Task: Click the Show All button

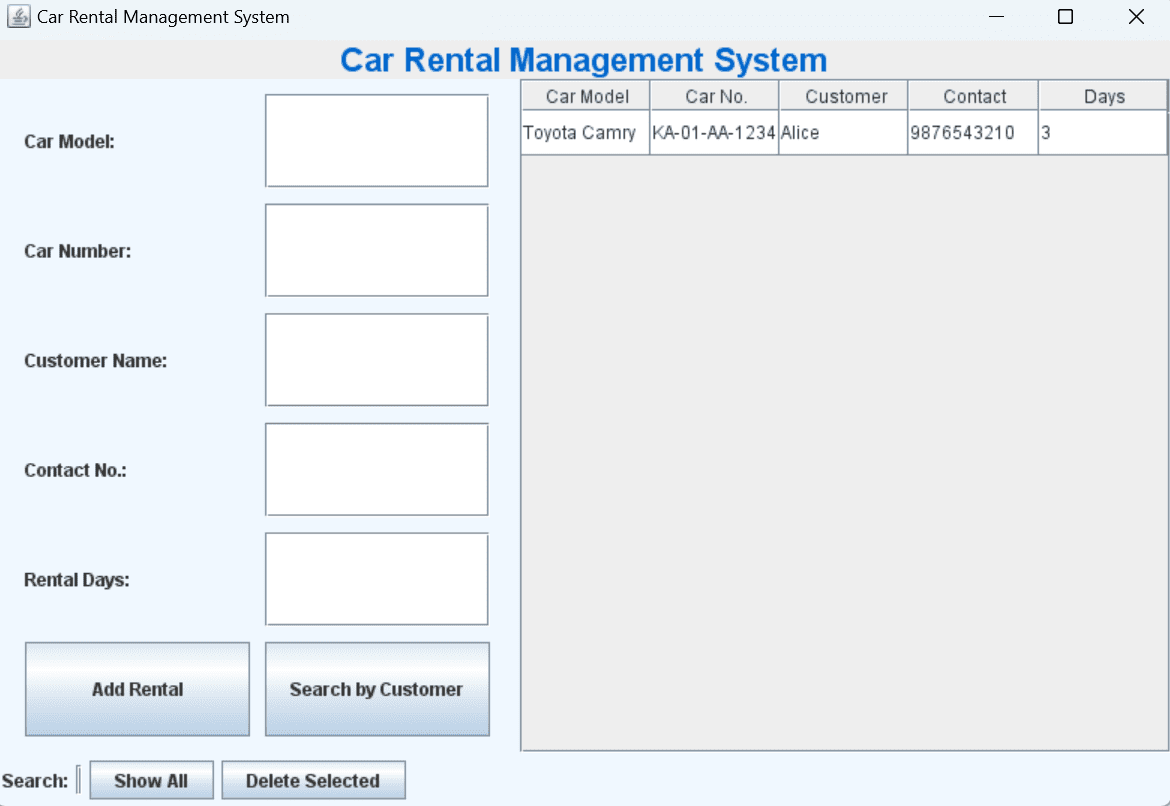Action: point(151,780)
